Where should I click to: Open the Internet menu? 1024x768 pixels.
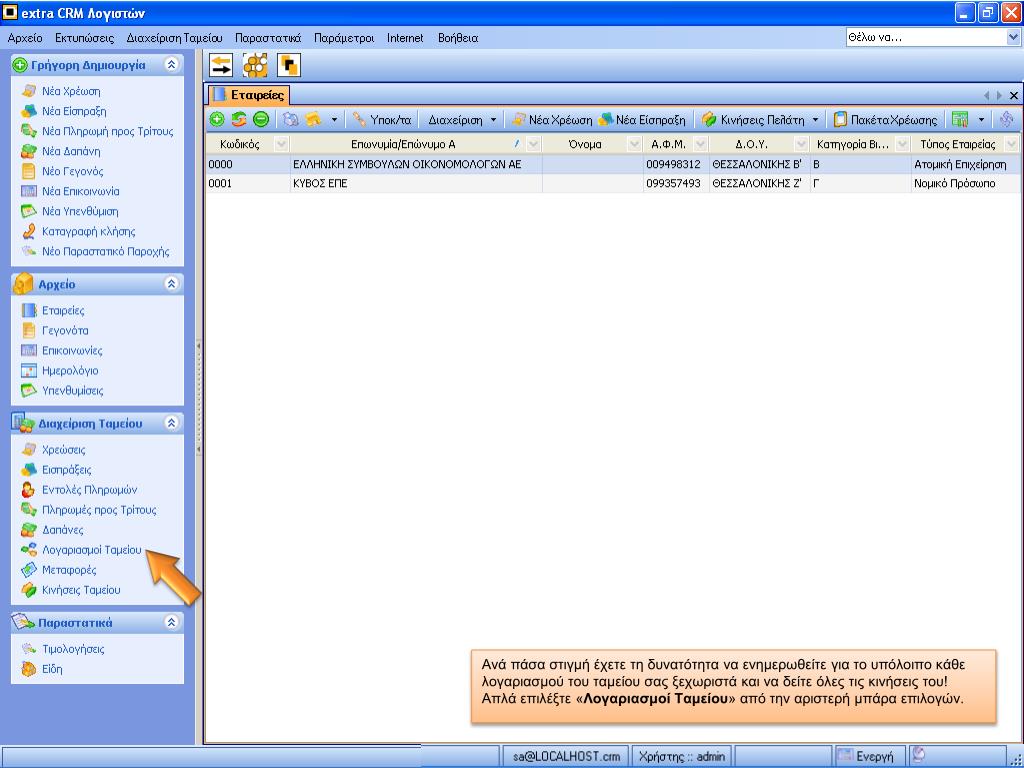pyautogui.click(x=405, y=38)
